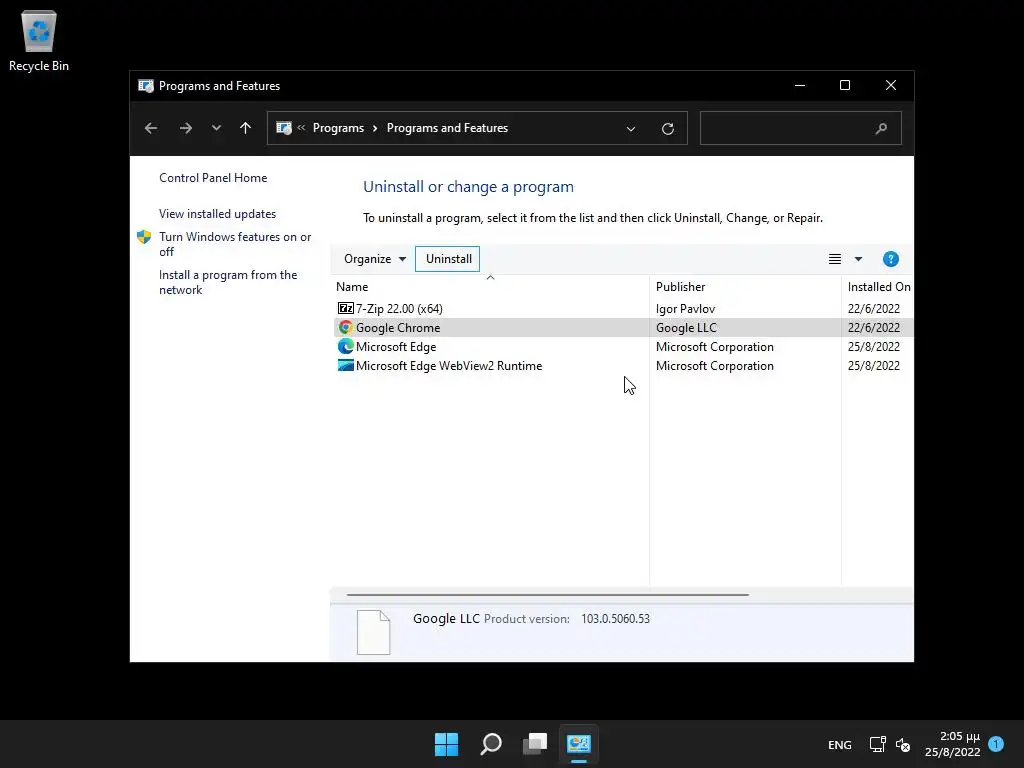Click the 22/6/2022 date for 7-Zip
Viewport: 1024px width, 768px height.
click(874, 309)
